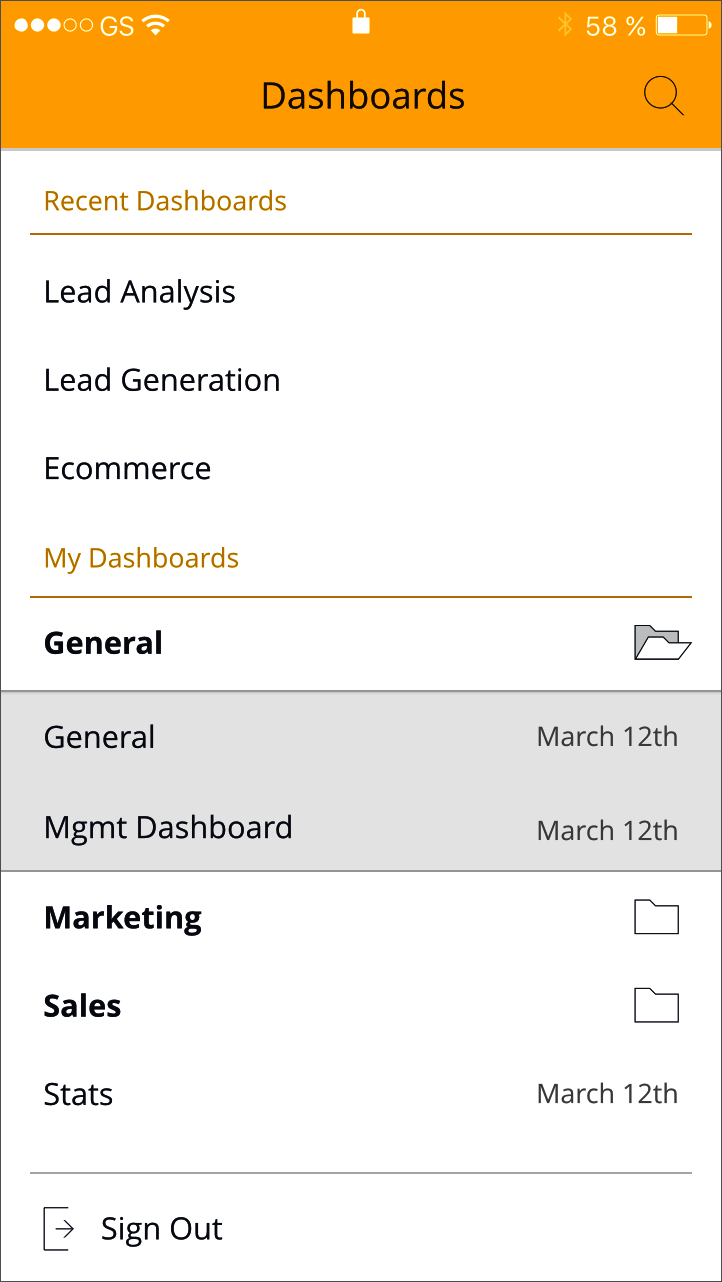The image size is (722, 1282).
Task: Click the Sales folder icon
Action: pos(656,1005)
